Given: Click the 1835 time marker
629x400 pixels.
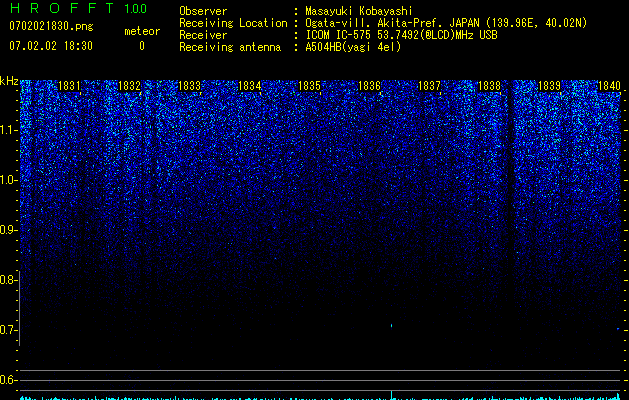Looking at the screenshot, I should pyautogui.click(x=310, y=86).
